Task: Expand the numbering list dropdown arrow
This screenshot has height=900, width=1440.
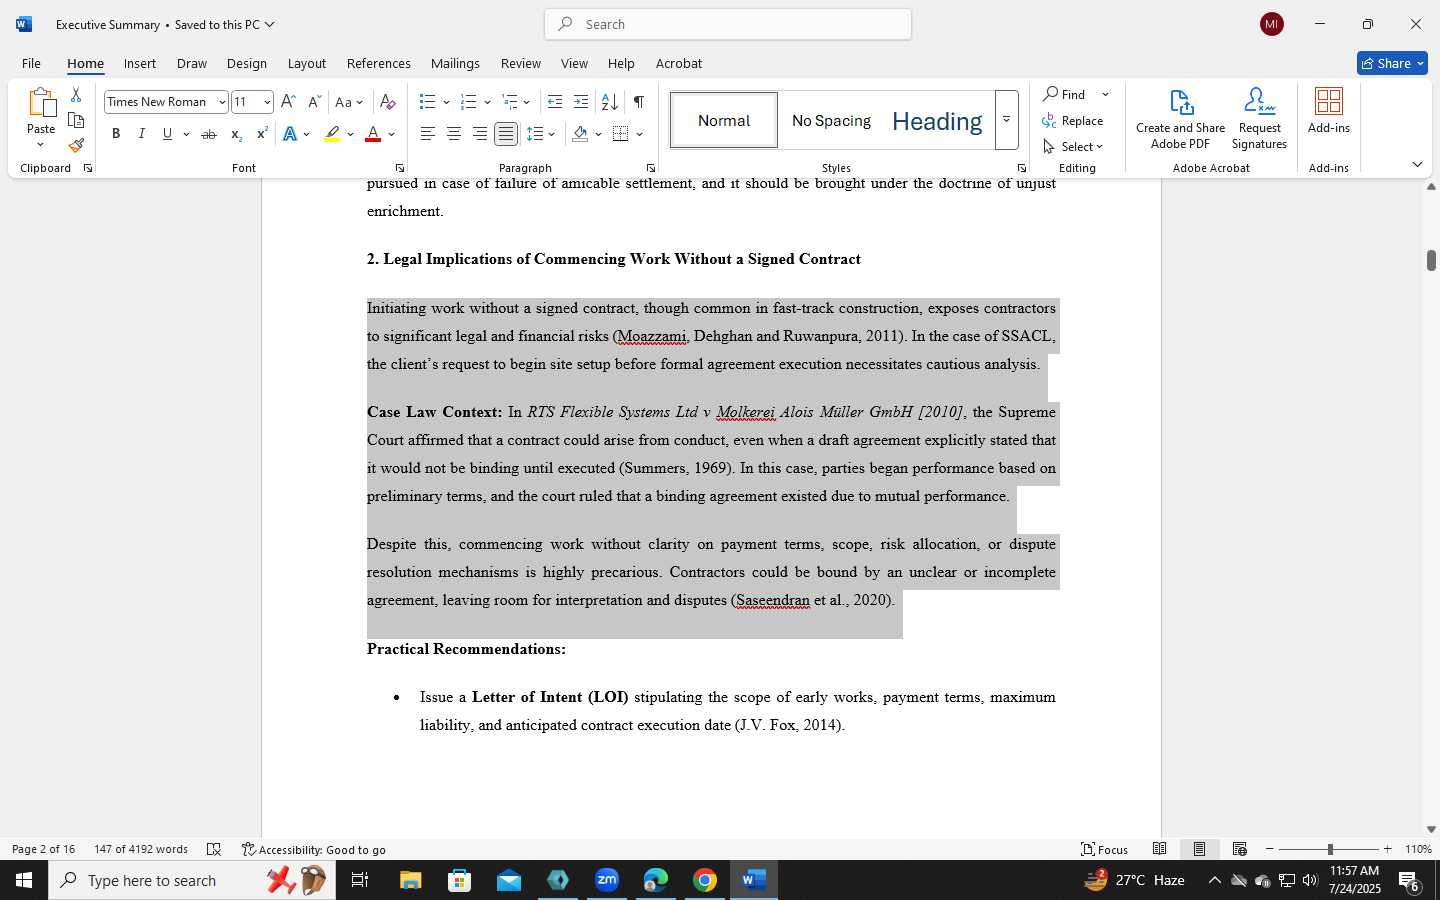Action: (487, 102)
